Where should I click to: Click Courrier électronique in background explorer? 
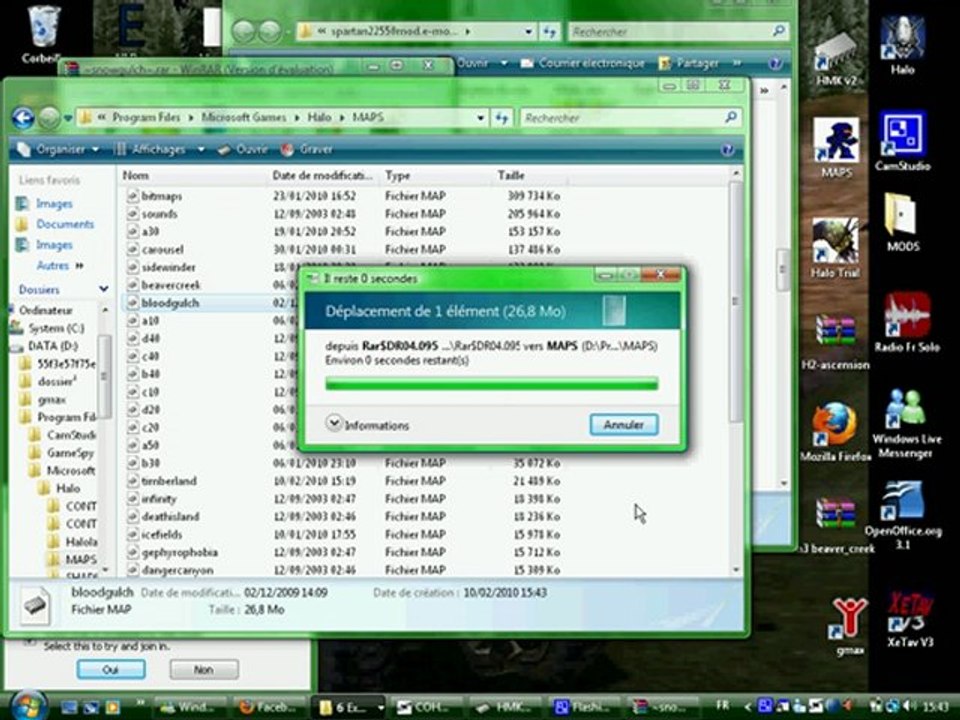point(582,63)
